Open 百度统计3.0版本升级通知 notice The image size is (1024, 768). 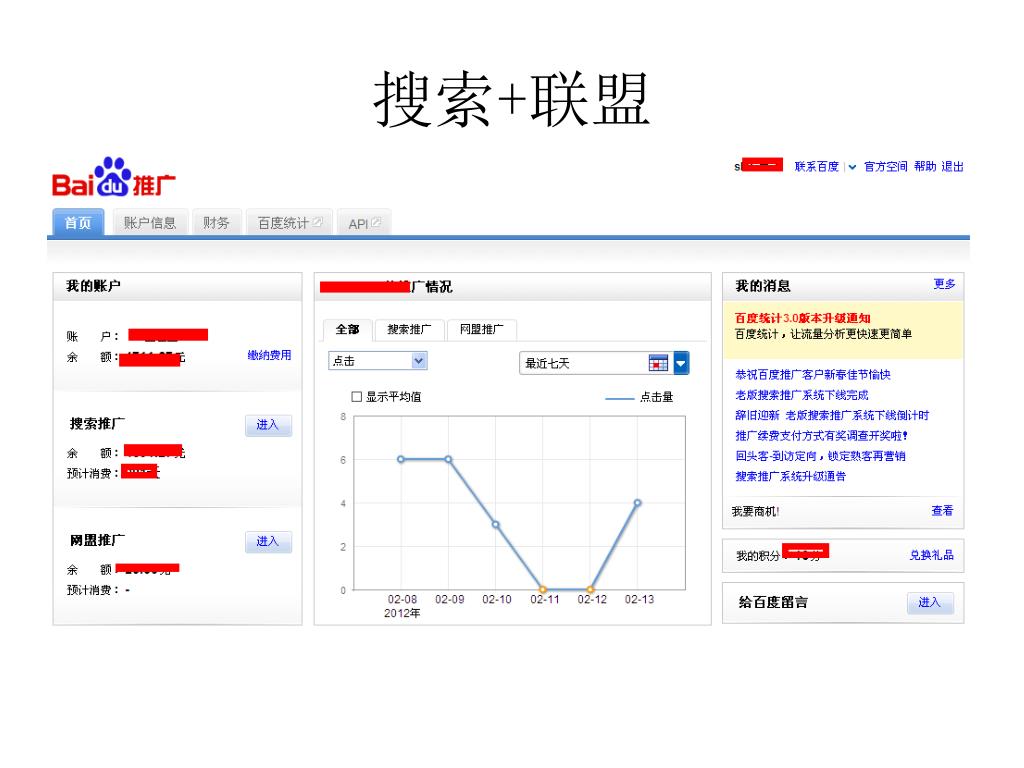[x=802, y=318]
